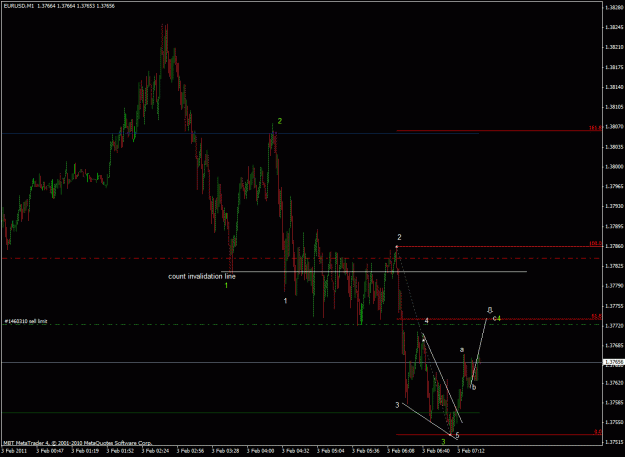The width and height of the screenshot is (625, 457).
Task: Click the 161.8 Fibonacci level label
Action: tap(595, 128)
